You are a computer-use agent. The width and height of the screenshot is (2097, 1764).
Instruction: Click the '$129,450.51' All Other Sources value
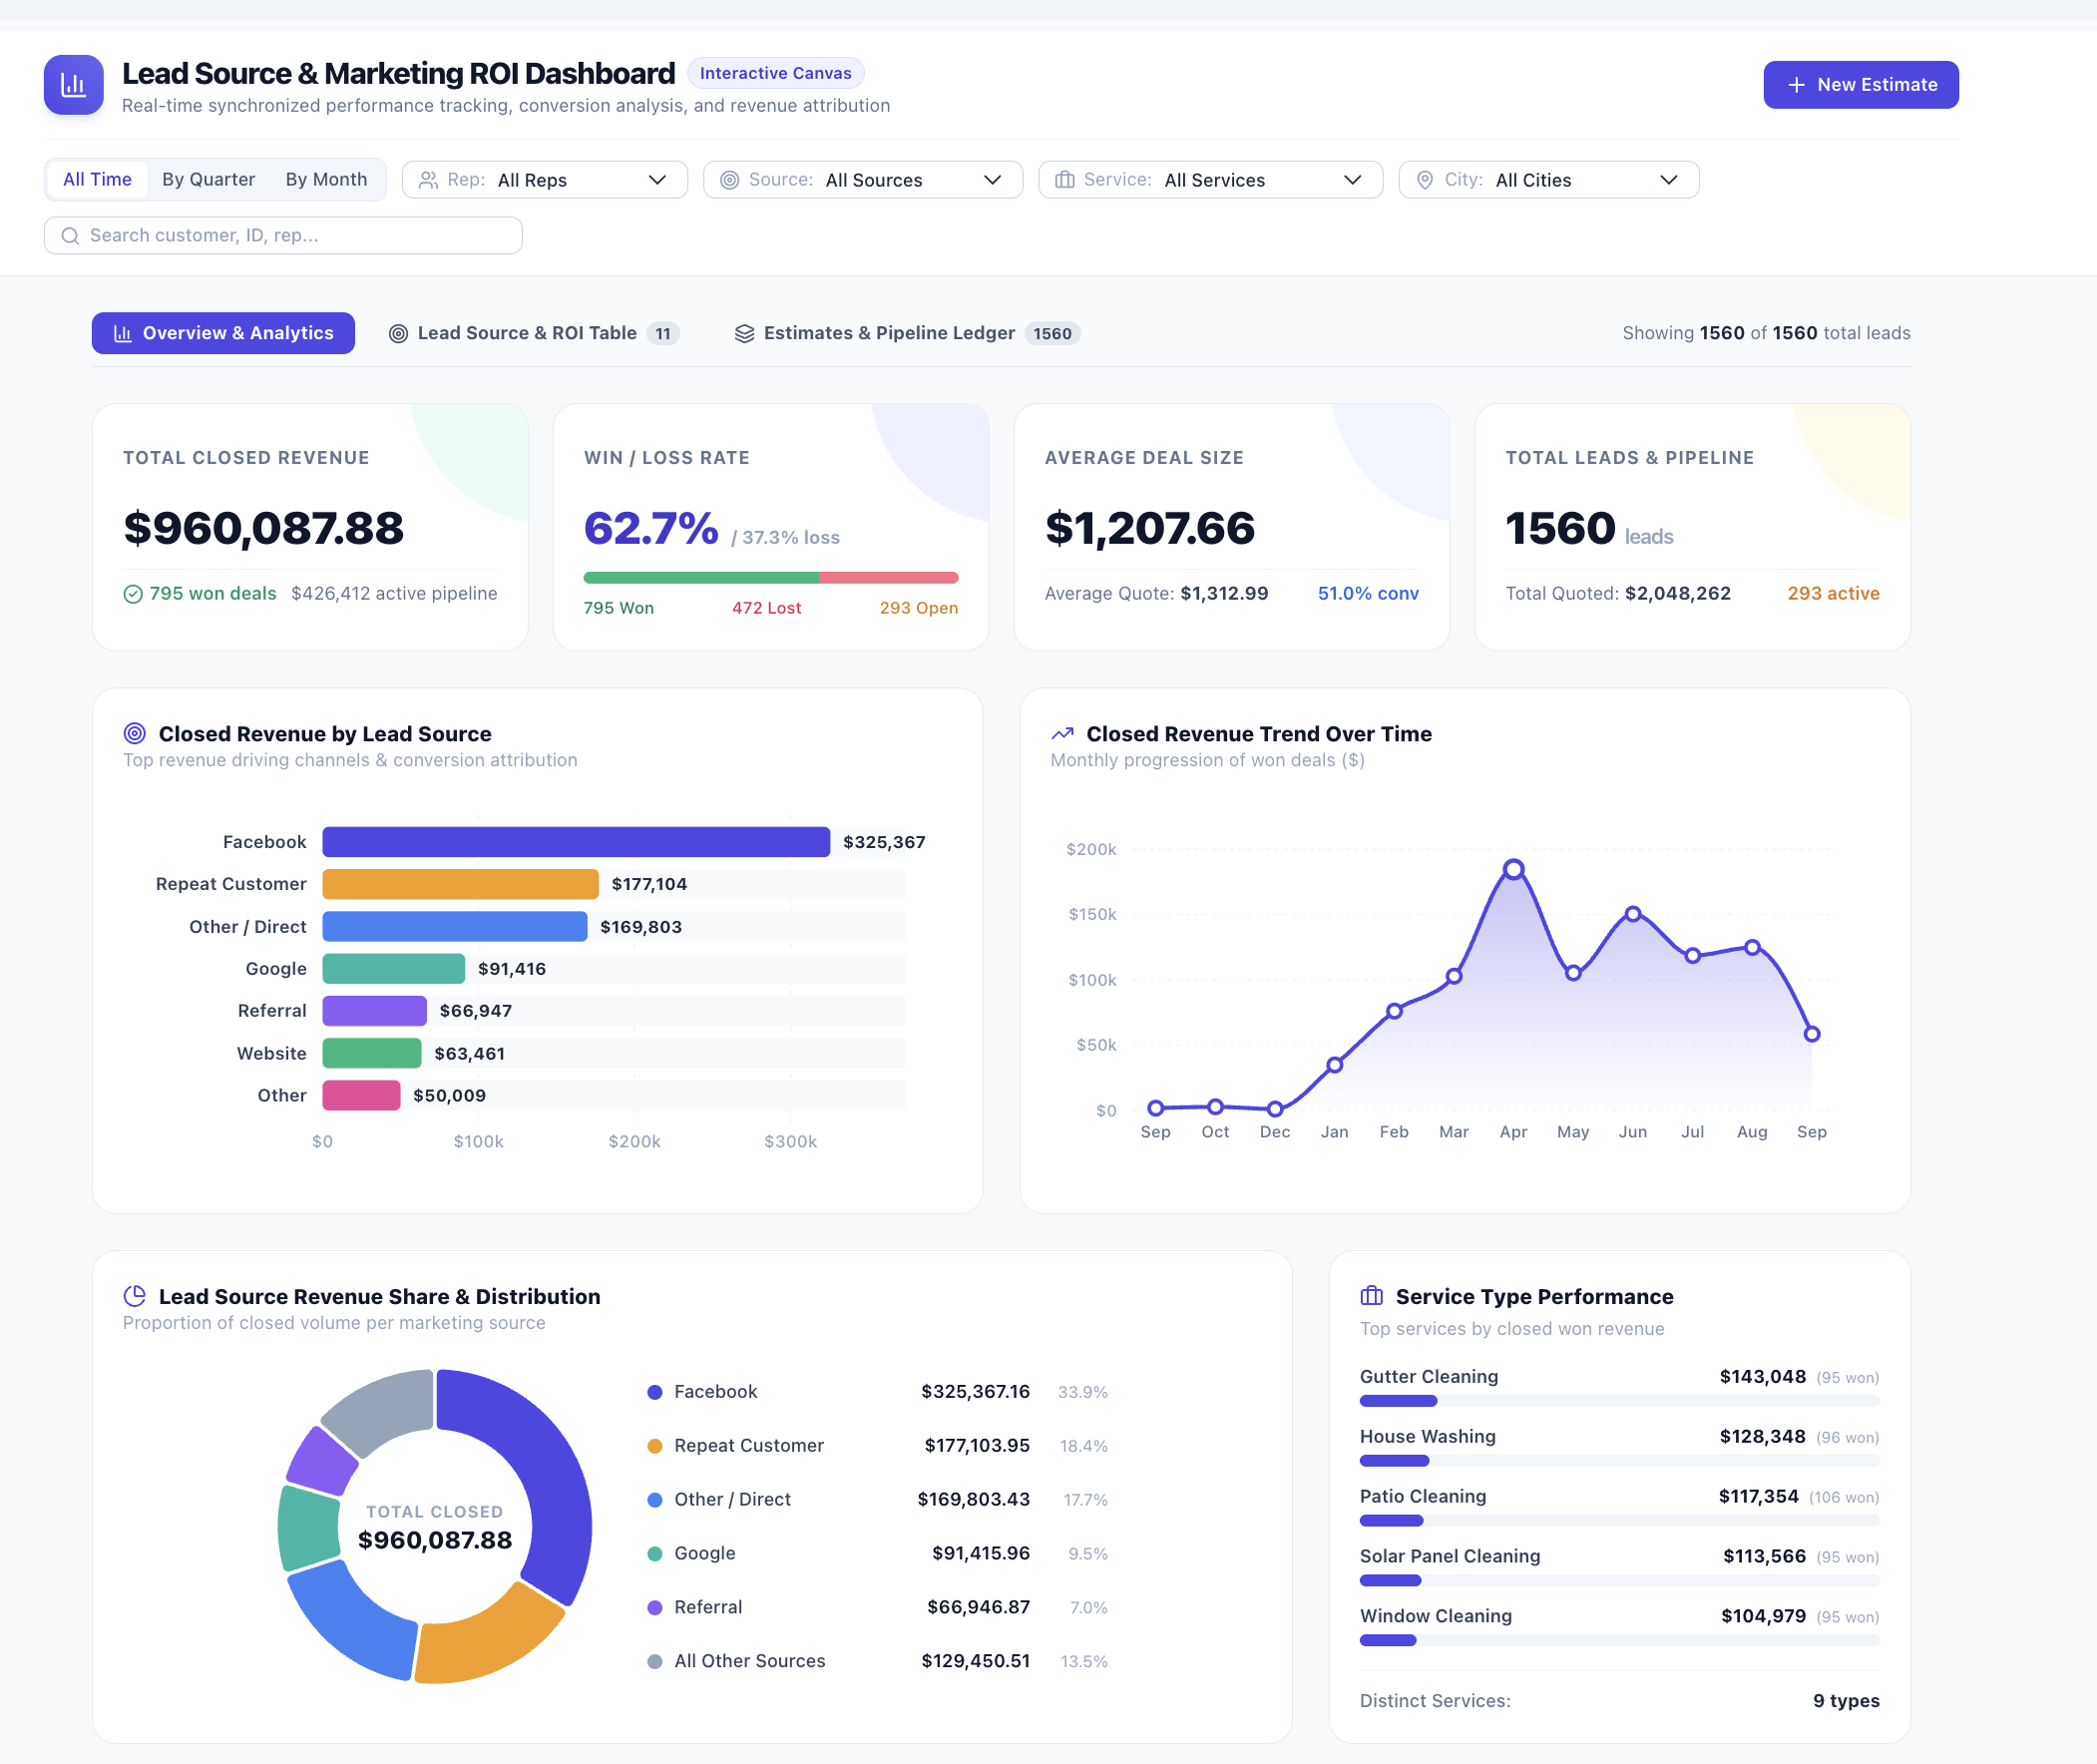click(x=975, y=1661)
